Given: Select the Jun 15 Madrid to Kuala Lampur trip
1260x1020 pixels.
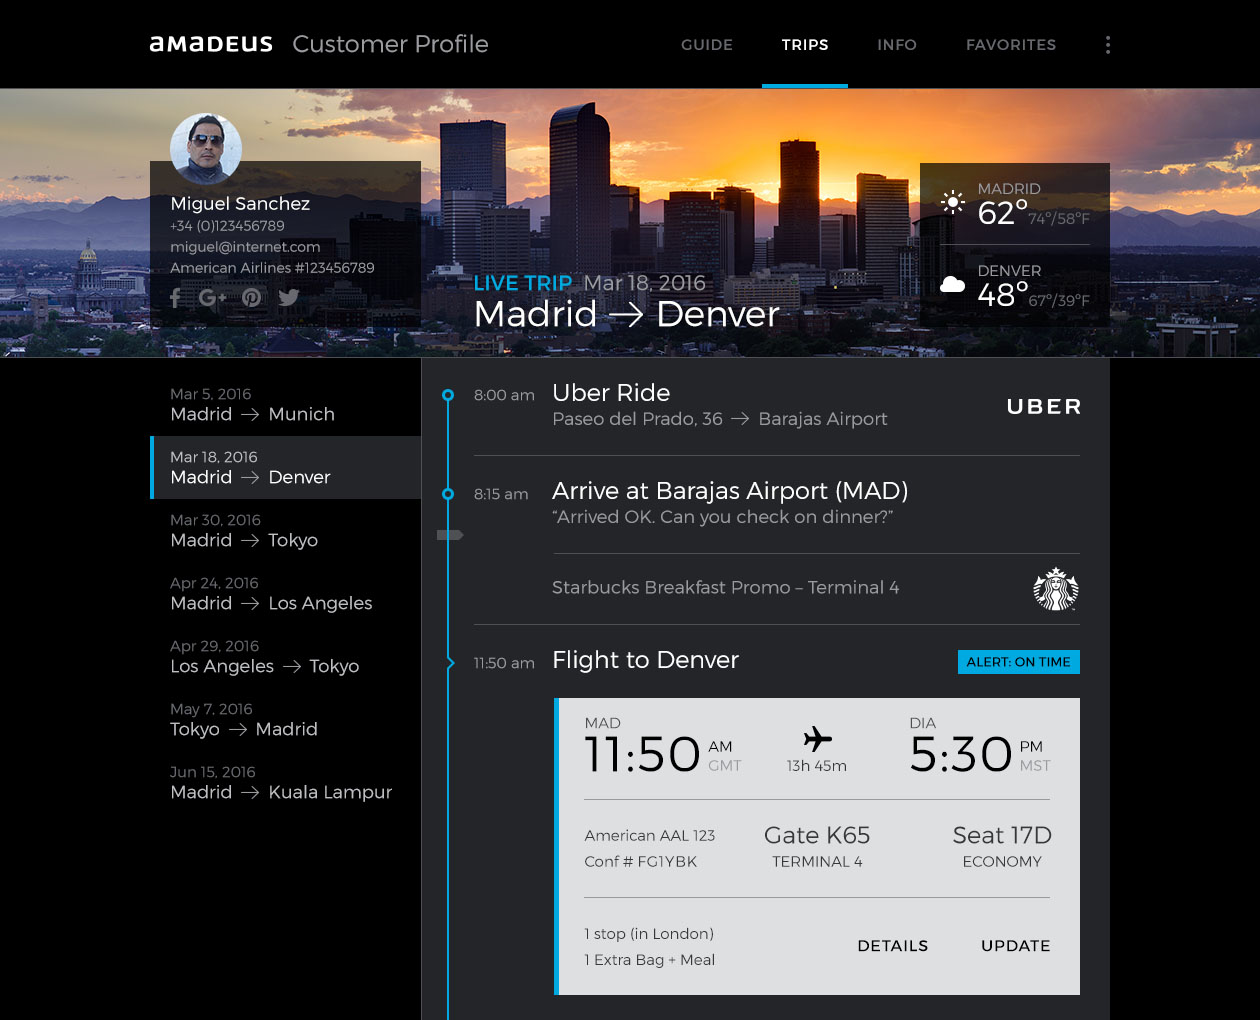Looking at the screenshot, I should (x=285, y=783).
